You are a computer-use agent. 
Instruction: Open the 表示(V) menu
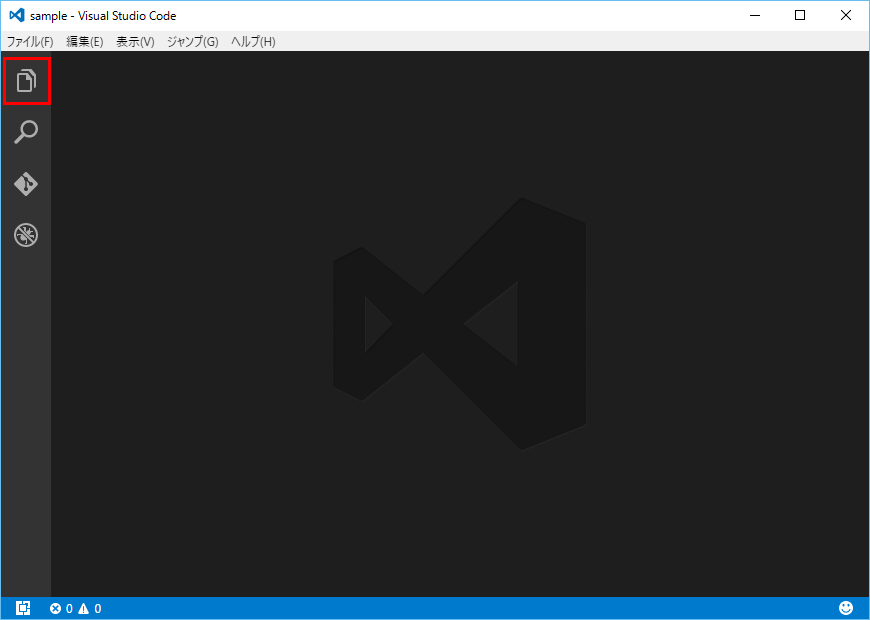pyautogui.click(x=135, y=42)
